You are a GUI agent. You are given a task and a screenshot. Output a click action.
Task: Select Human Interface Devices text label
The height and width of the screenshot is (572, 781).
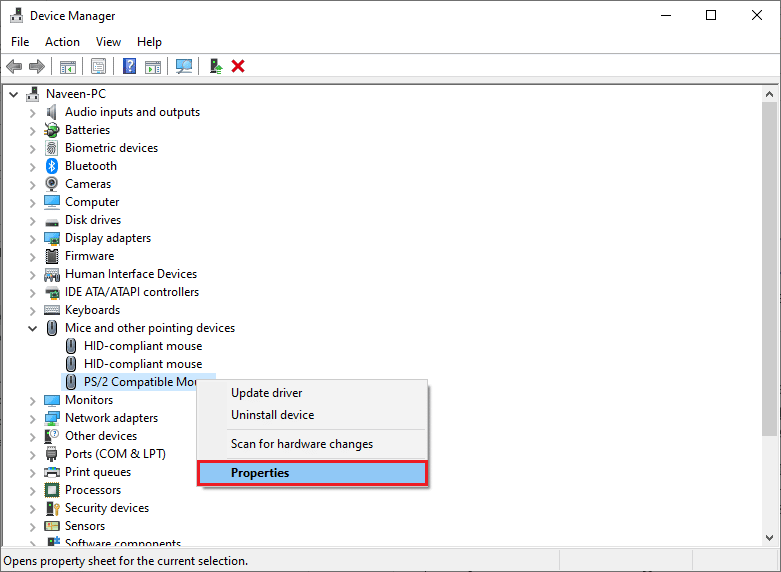pyautogui.click(x=131, y=274)
